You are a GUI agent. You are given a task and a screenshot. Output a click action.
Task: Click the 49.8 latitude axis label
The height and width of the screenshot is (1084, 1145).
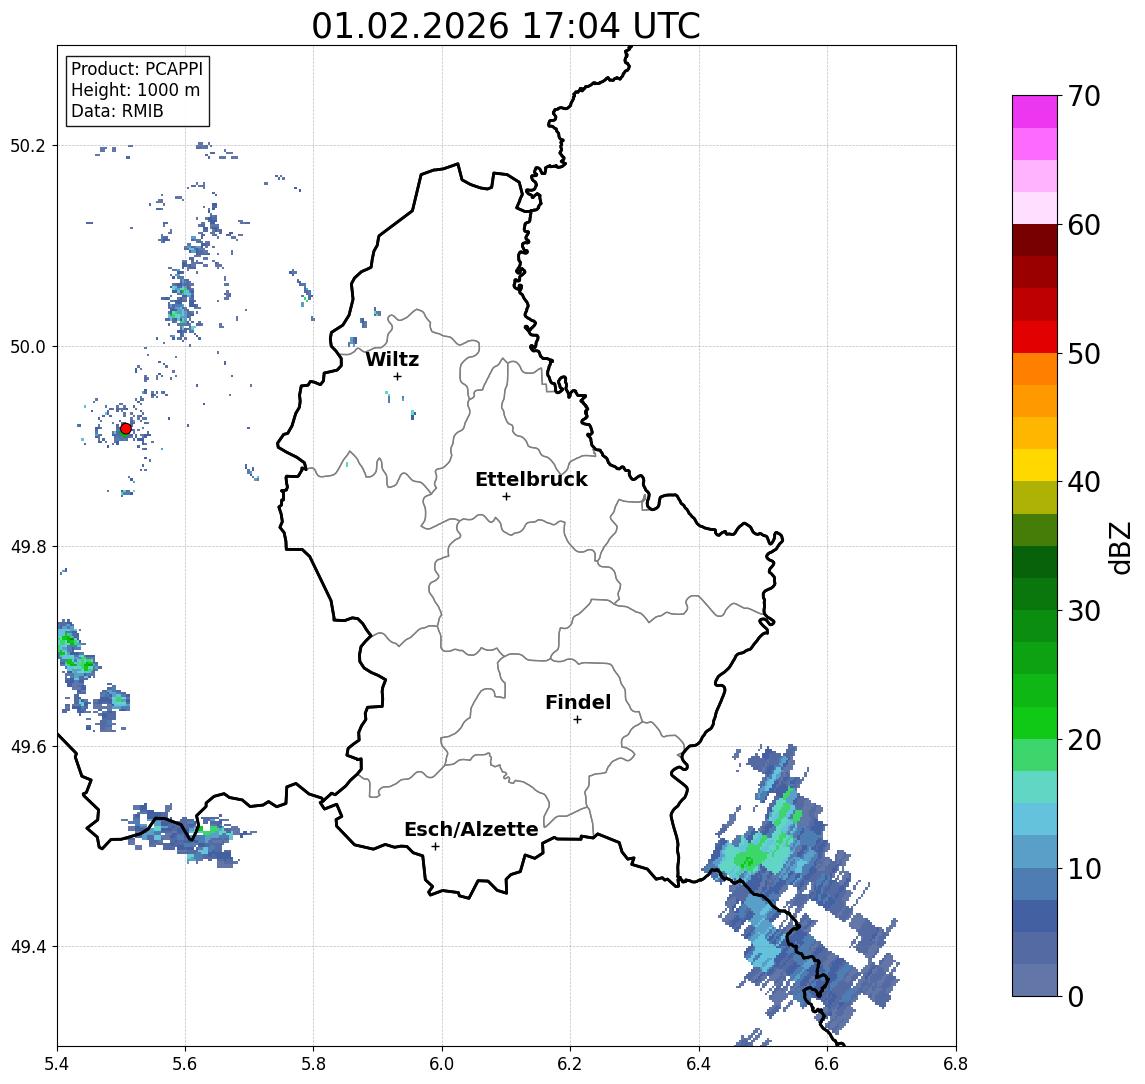click(x=28, y=546)
